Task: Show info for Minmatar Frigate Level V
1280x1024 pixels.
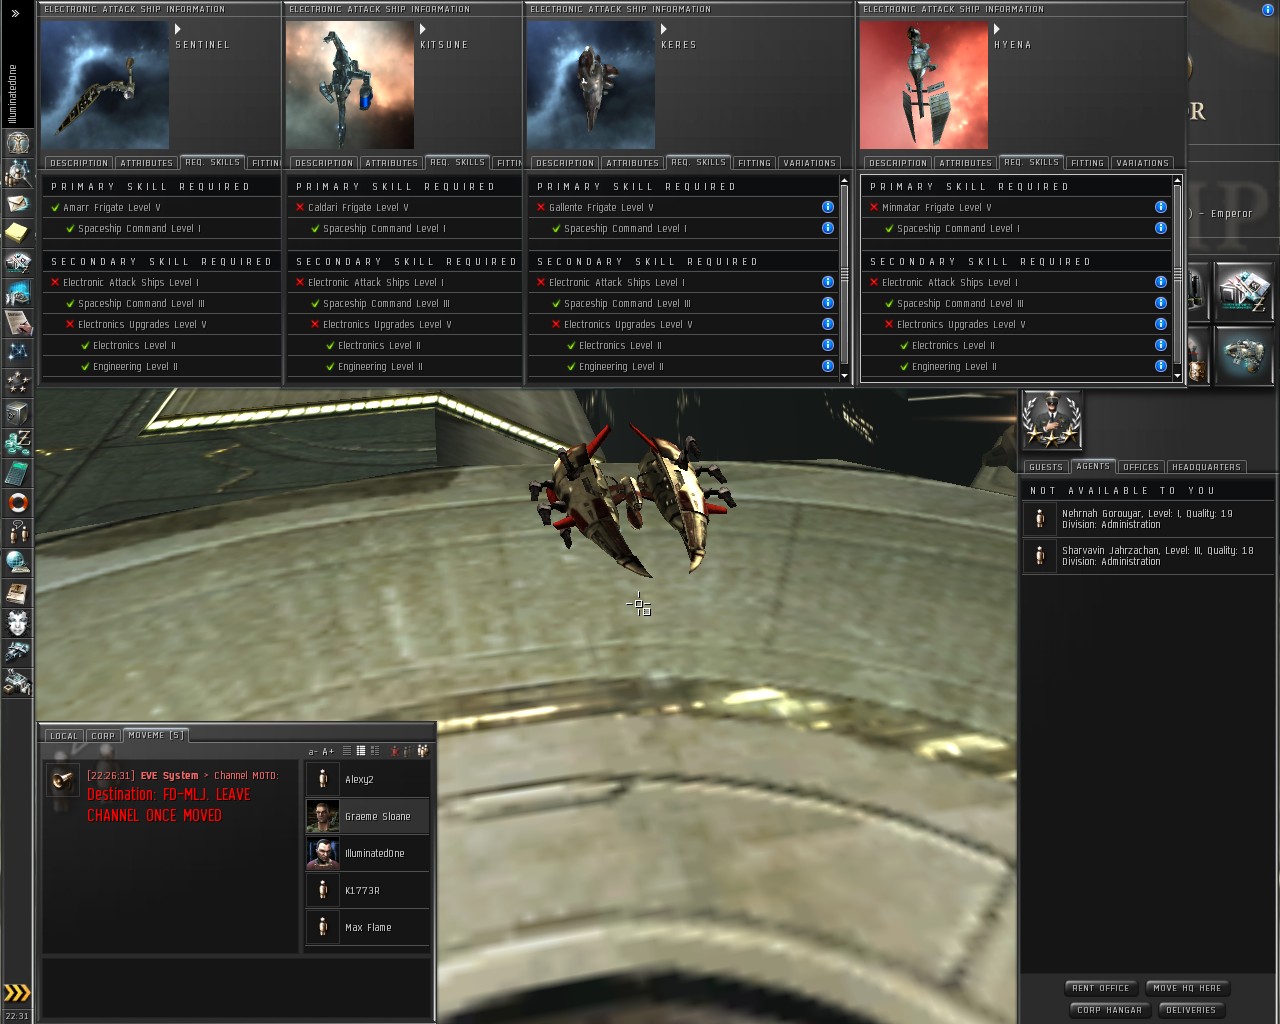Action: point(1161,207)
